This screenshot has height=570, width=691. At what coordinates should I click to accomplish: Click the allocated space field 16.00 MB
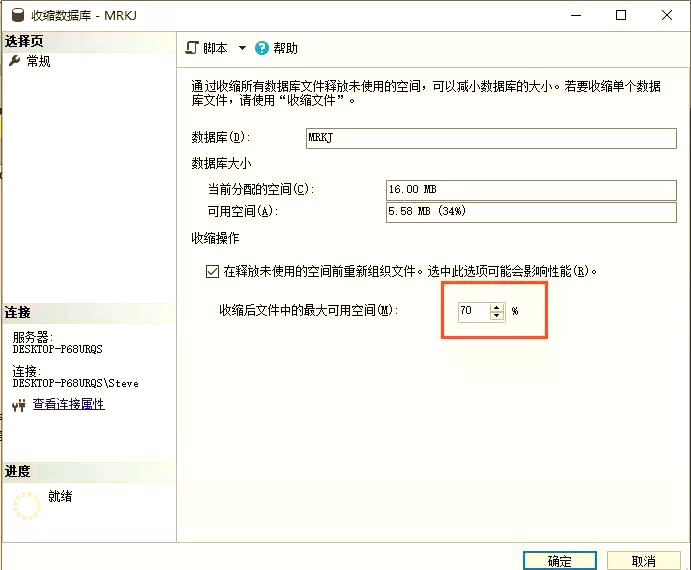[x=531, y=190]
